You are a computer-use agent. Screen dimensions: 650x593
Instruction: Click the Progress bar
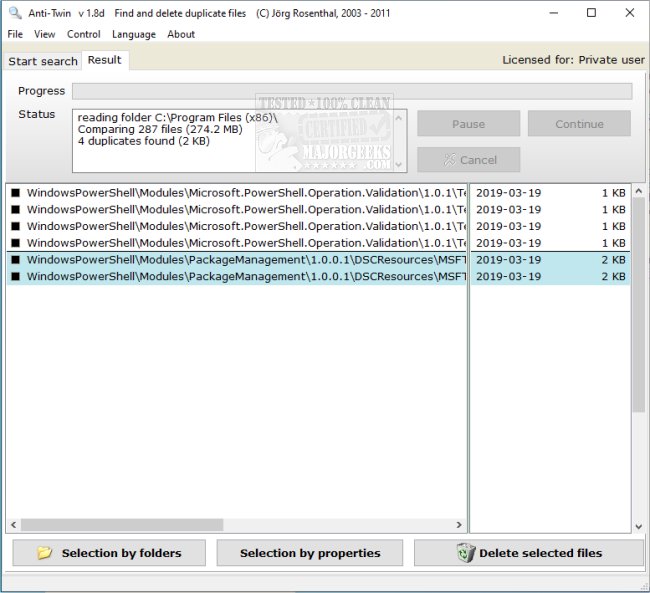352,91
